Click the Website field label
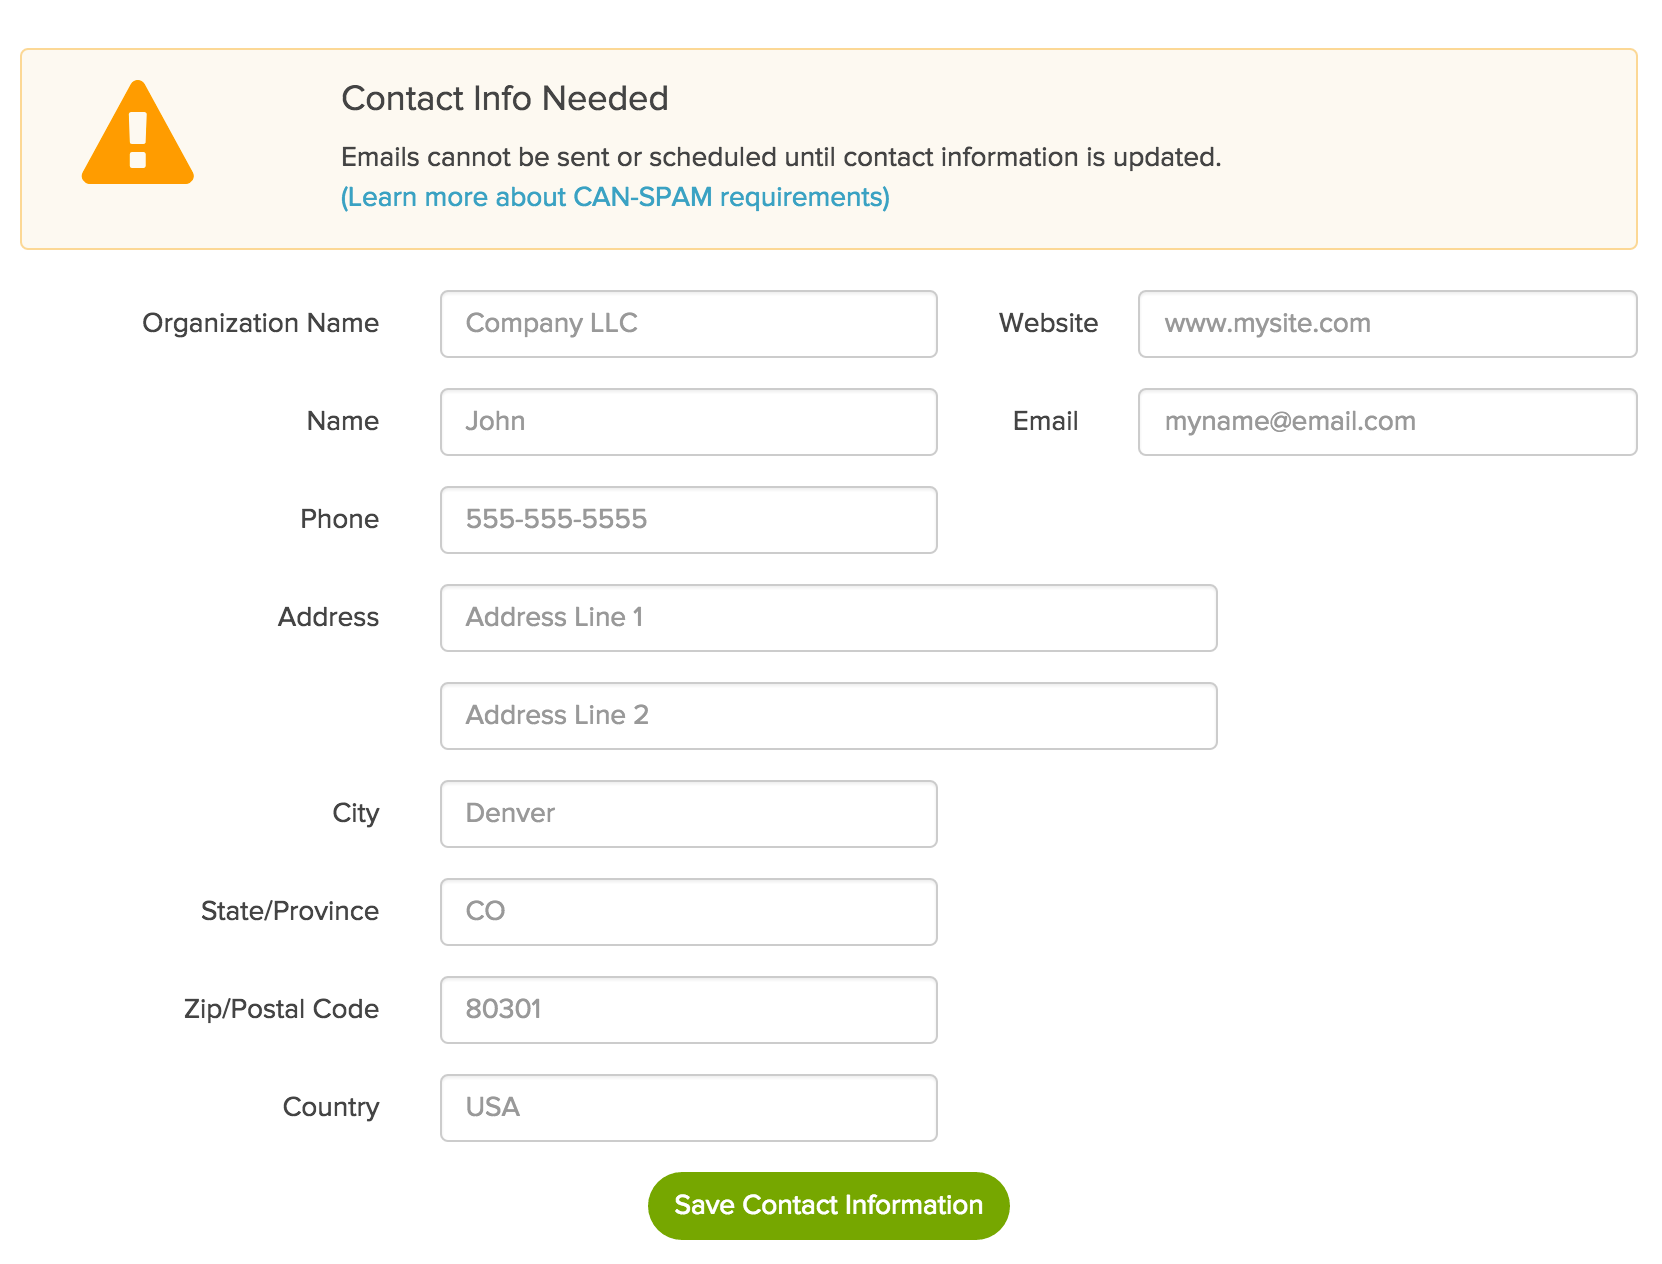This screenshot has width=1662, height=1264. click(1048, 323)
